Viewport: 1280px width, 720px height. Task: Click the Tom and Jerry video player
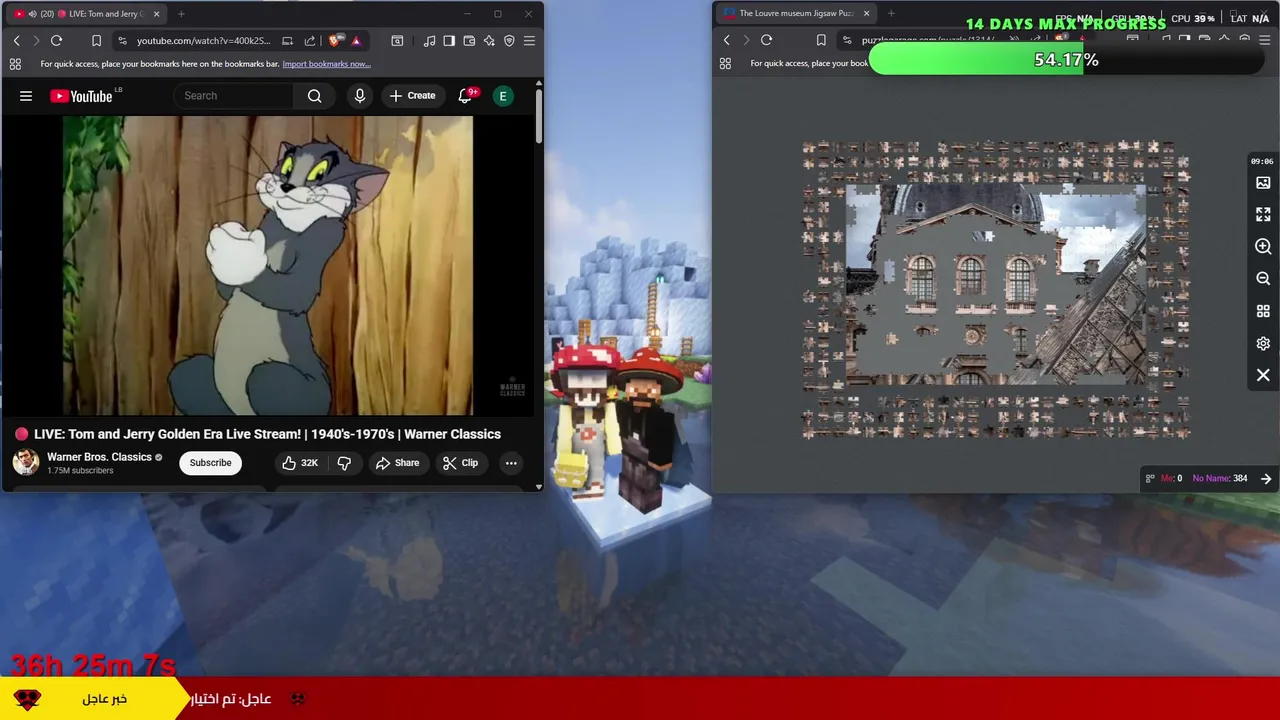(268, 265)
